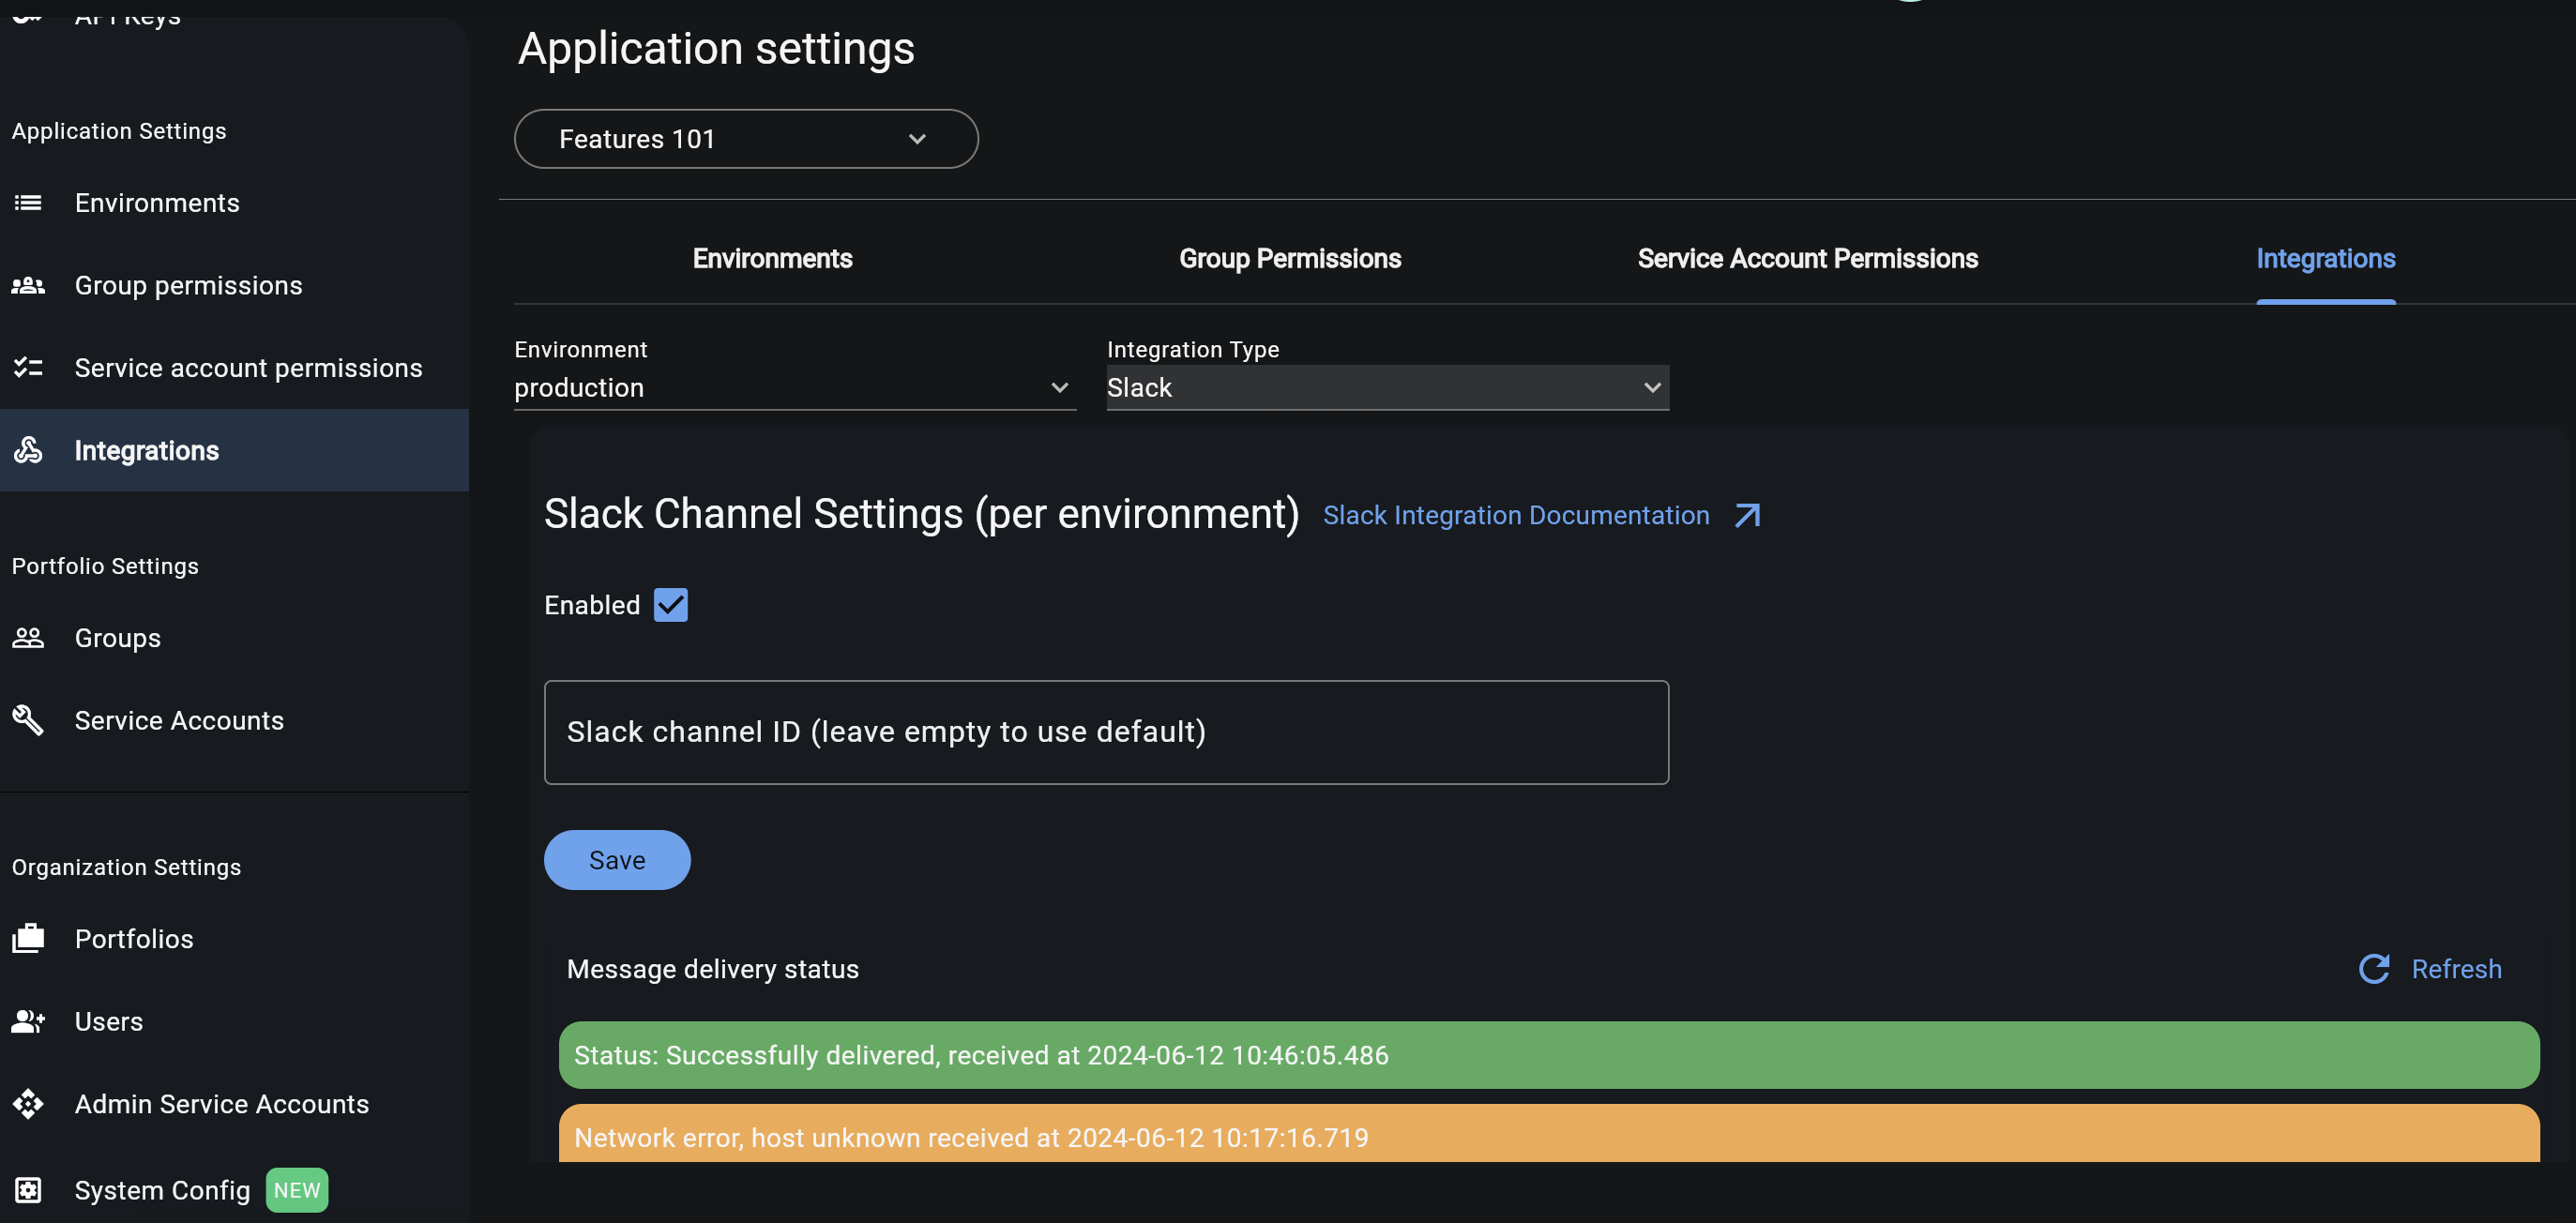Open the Slack Integration Documentation link

(1516, 515)
